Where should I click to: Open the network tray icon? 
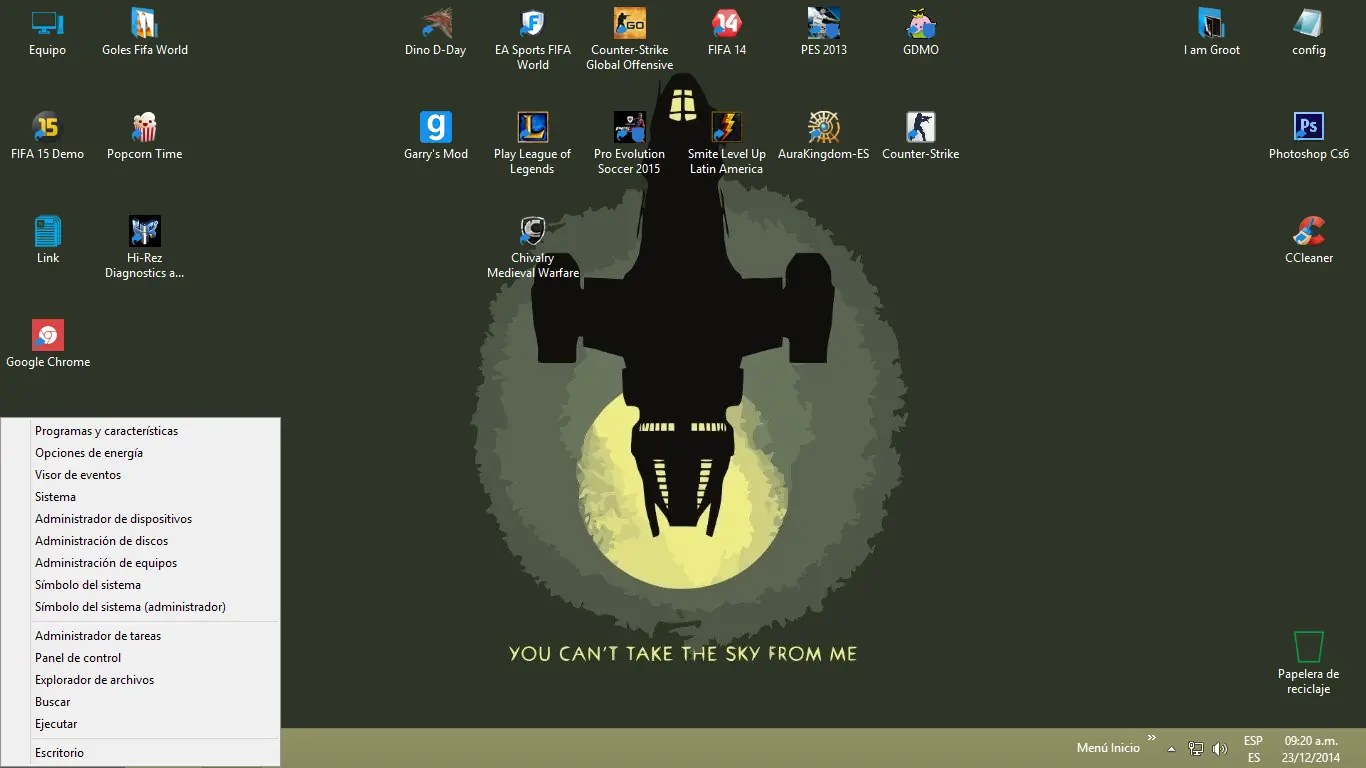[x=1195, y=748]
